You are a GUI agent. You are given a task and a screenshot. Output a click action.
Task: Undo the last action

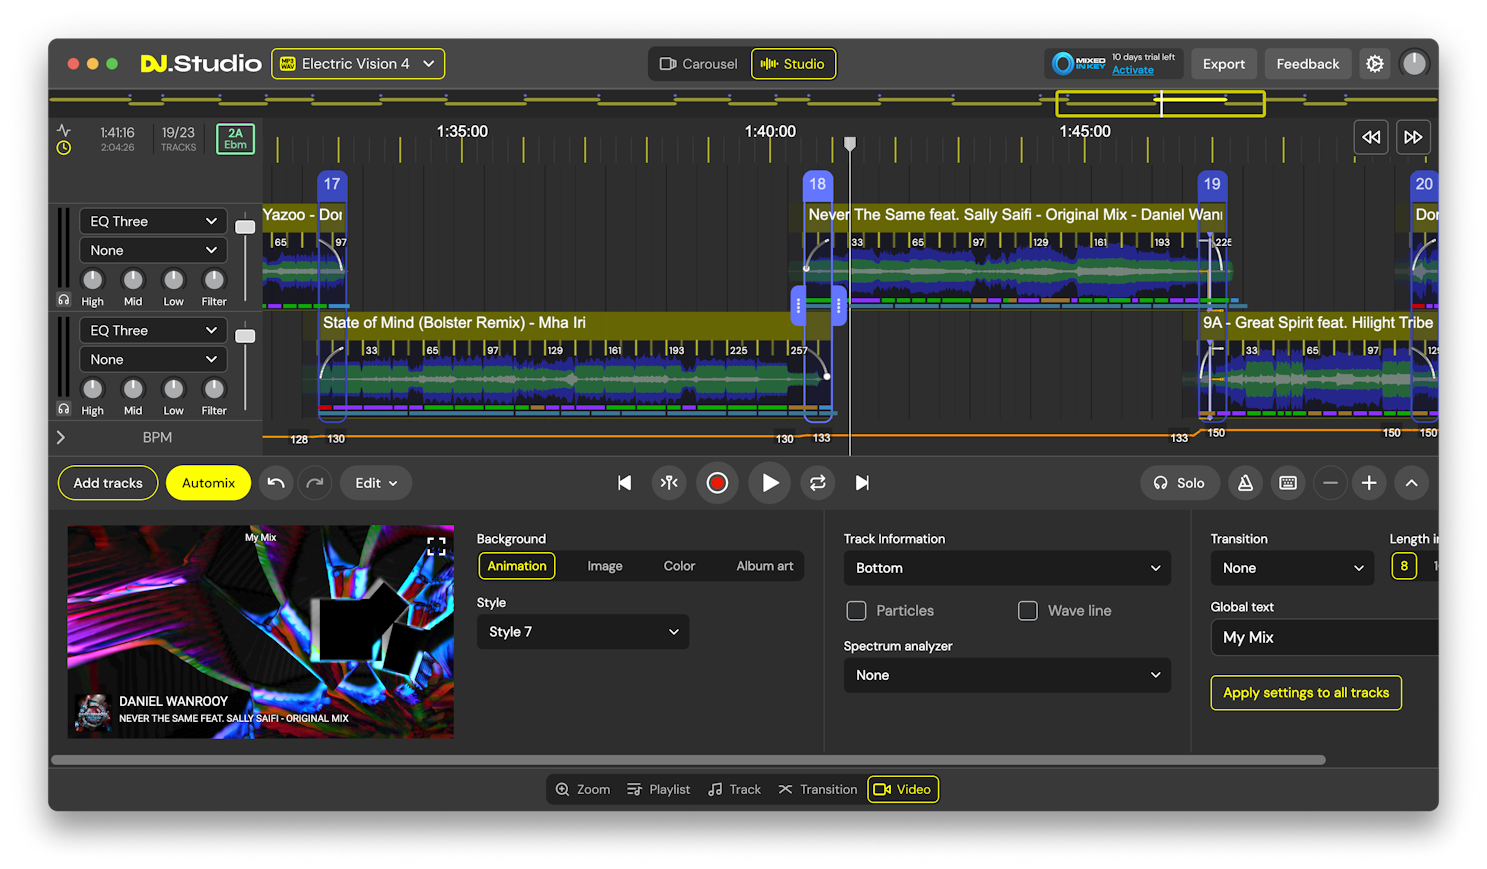[x=276, y=483]
